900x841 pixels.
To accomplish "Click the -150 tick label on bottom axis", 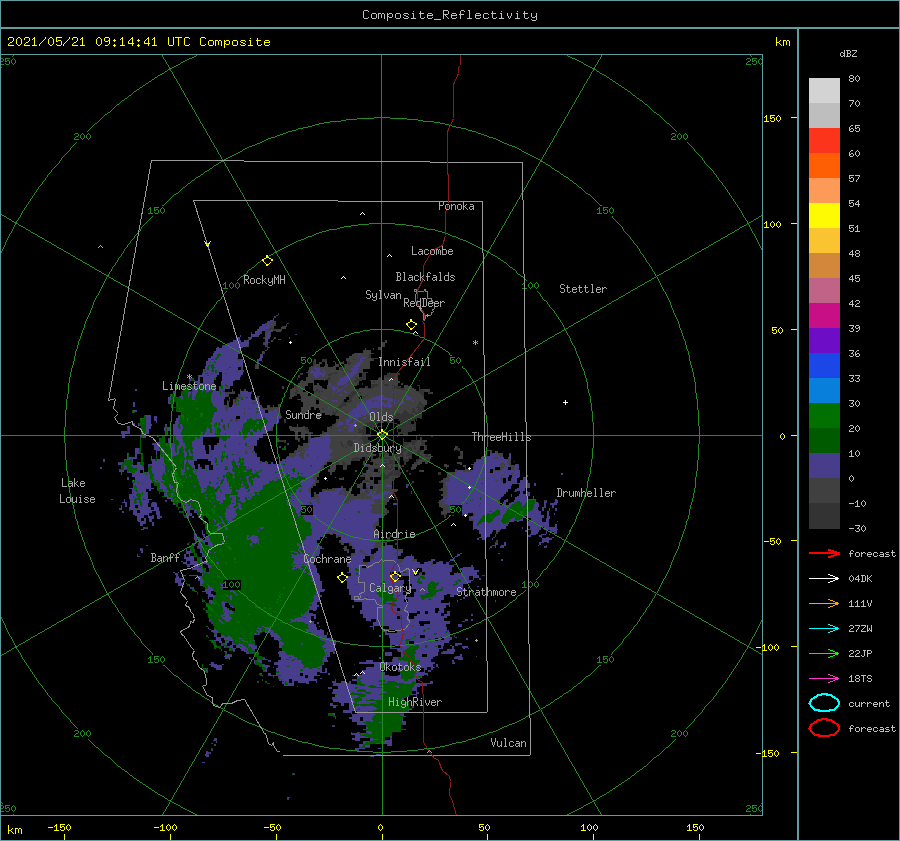I will tap(59, 827).
